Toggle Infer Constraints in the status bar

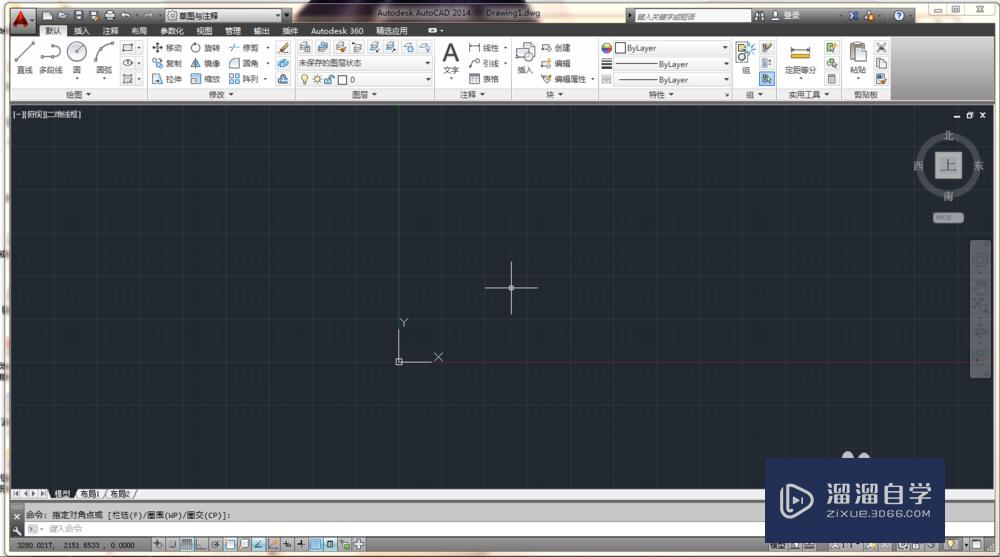tap(158, 544)
